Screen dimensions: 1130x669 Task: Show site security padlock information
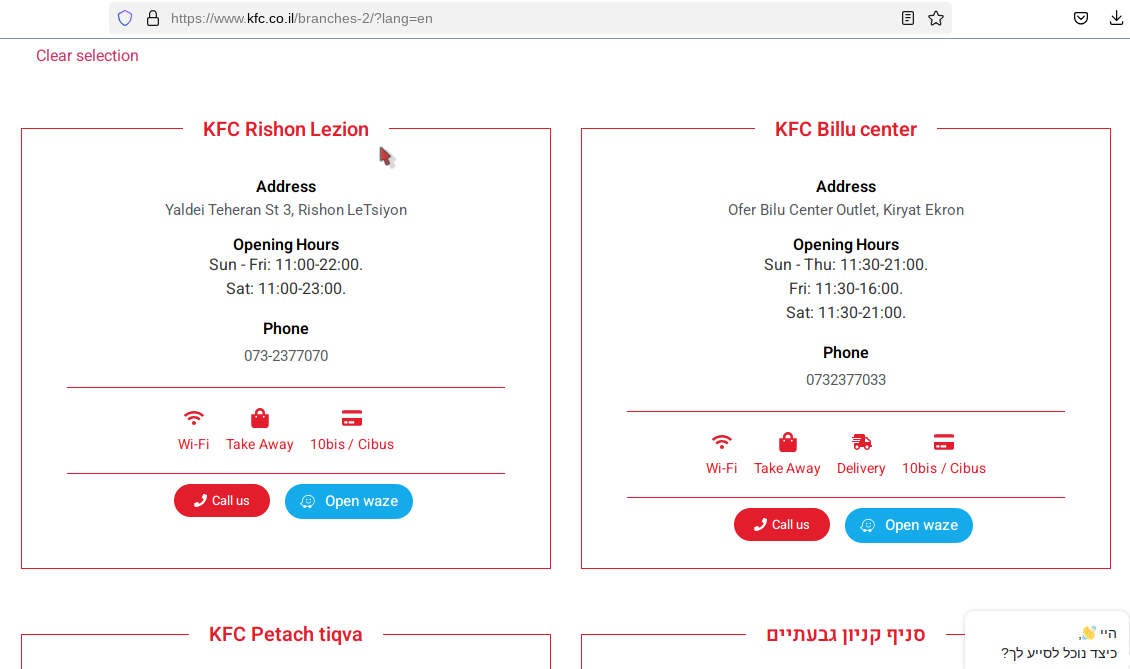[x=153, y=18]
